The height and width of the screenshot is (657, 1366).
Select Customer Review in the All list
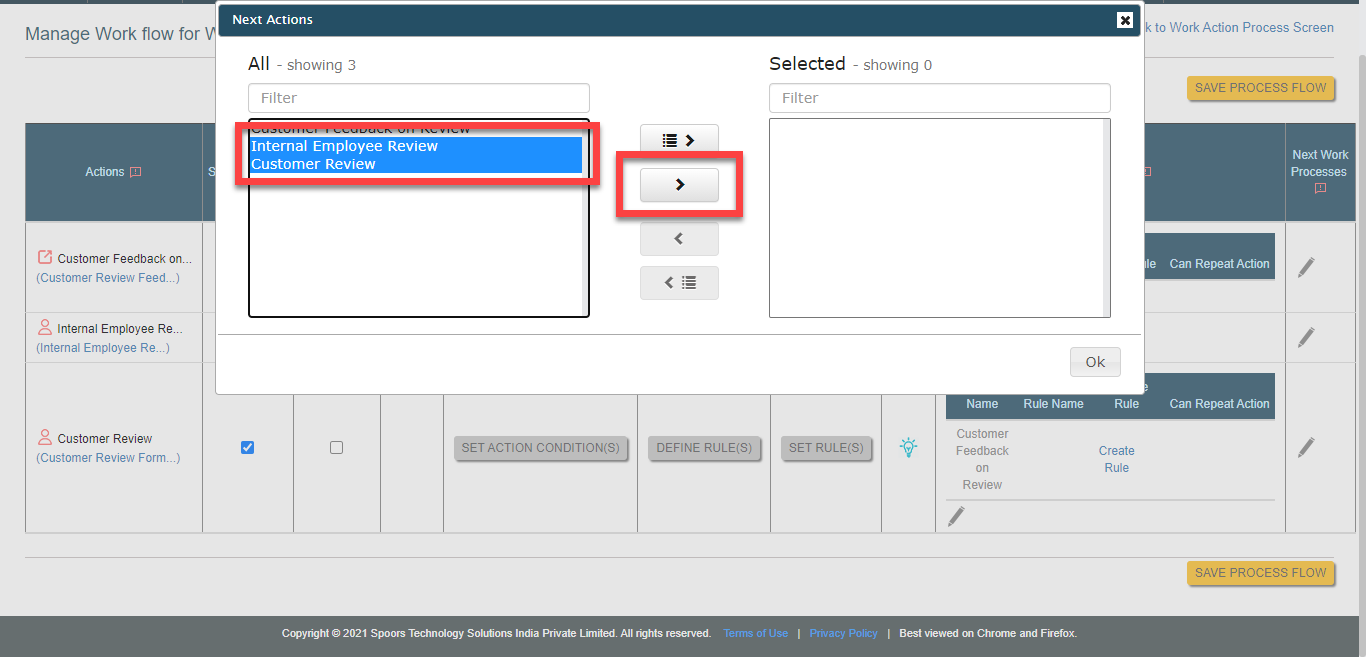coord(314,163)
